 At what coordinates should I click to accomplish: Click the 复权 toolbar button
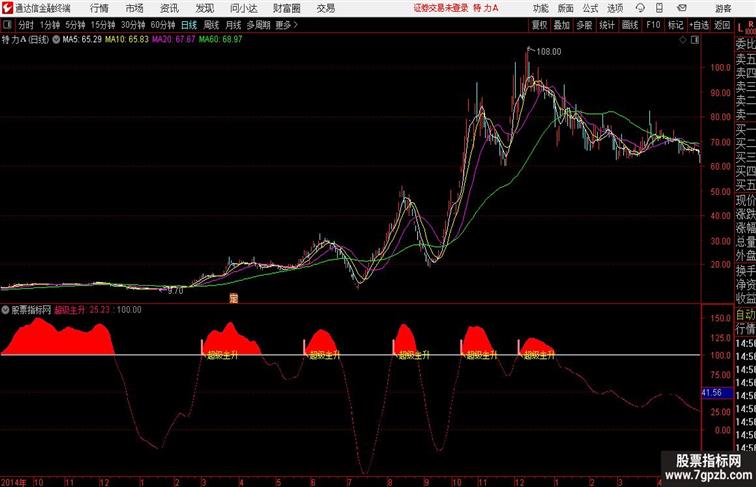[540, 25]
